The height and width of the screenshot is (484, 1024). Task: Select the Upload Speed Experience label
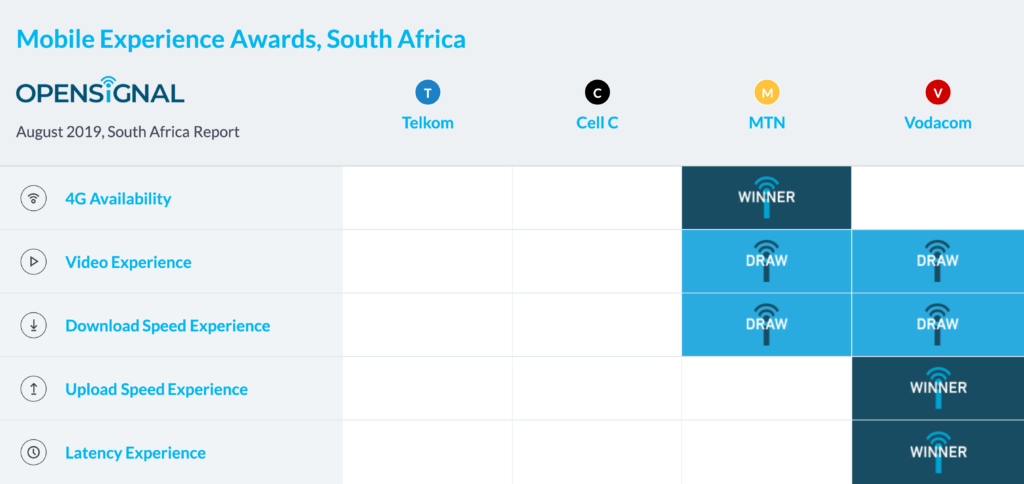[x=156, y=389]
